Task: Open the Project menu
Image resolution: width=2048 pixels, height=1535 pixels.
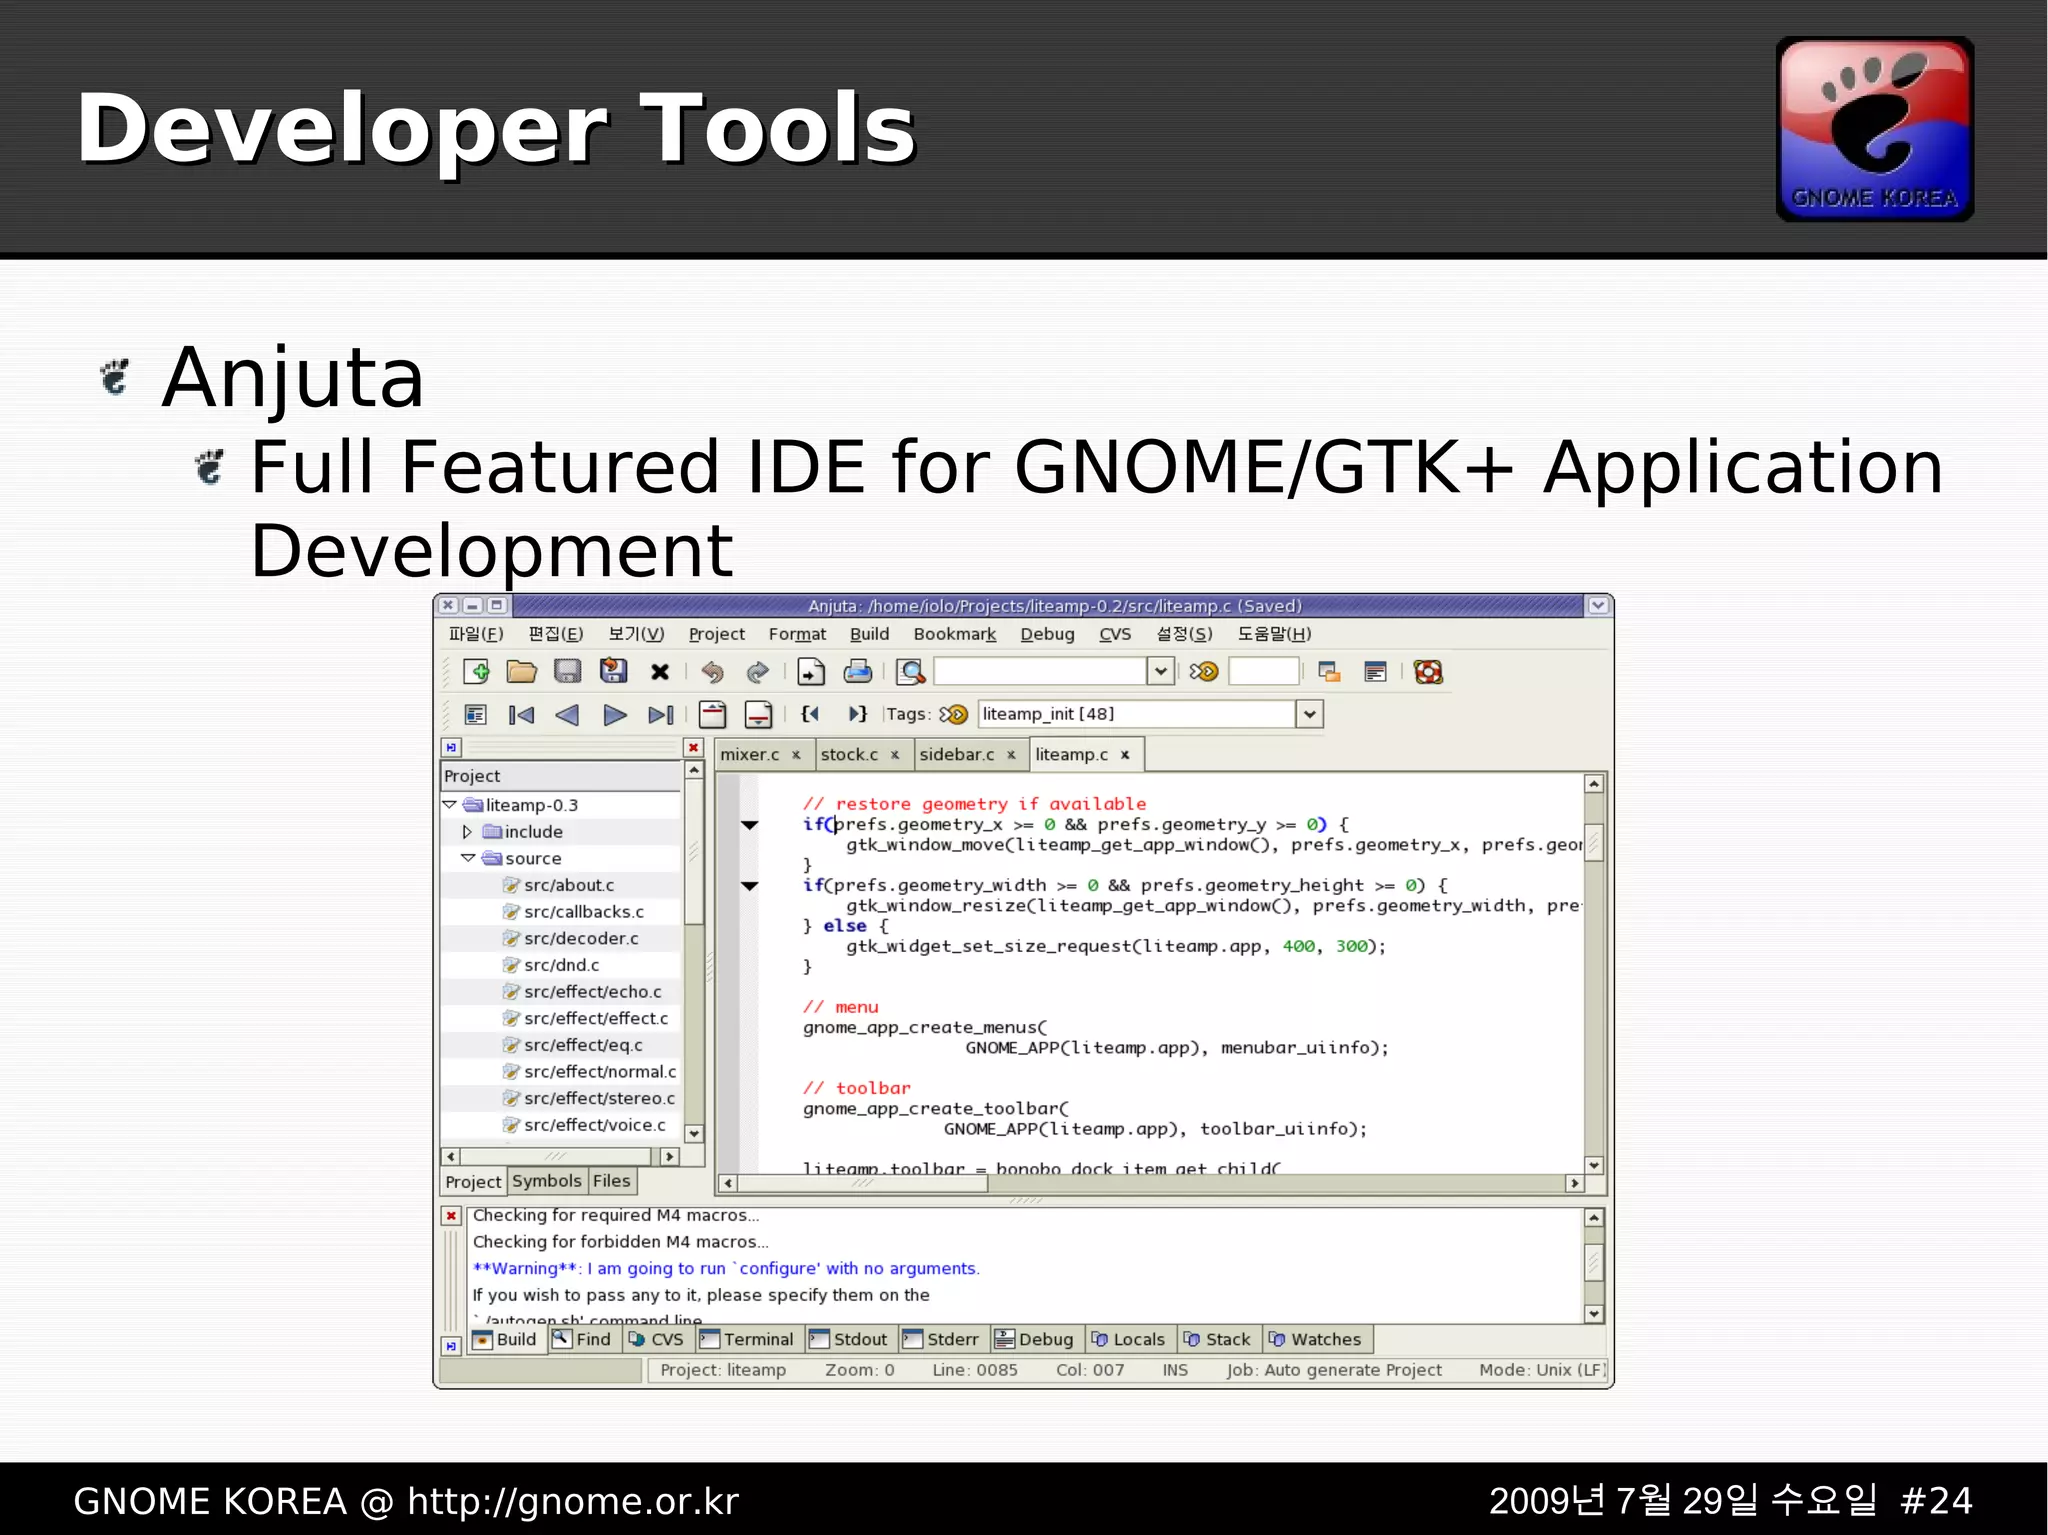Action: (716, 634)
